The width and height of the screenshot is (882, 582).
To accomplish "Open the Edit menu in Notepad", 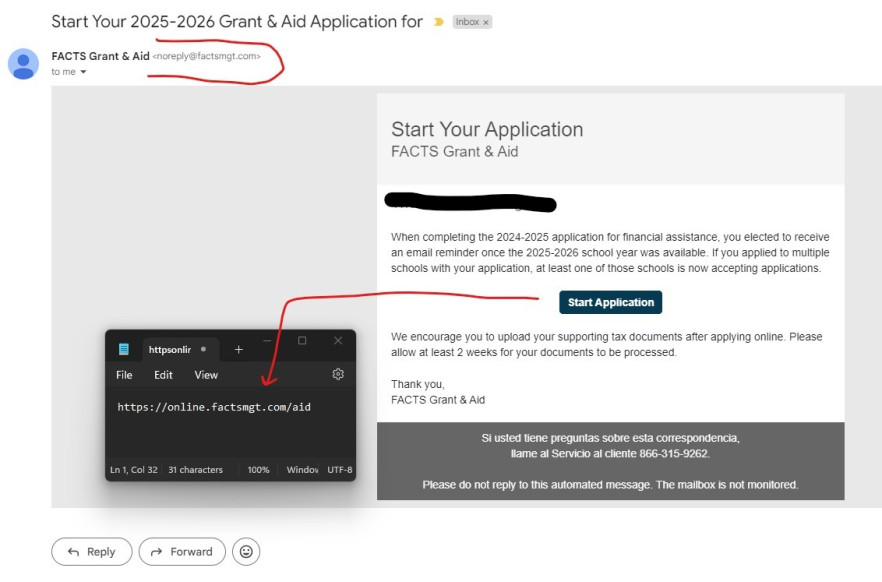I will [x=163, y=375].
